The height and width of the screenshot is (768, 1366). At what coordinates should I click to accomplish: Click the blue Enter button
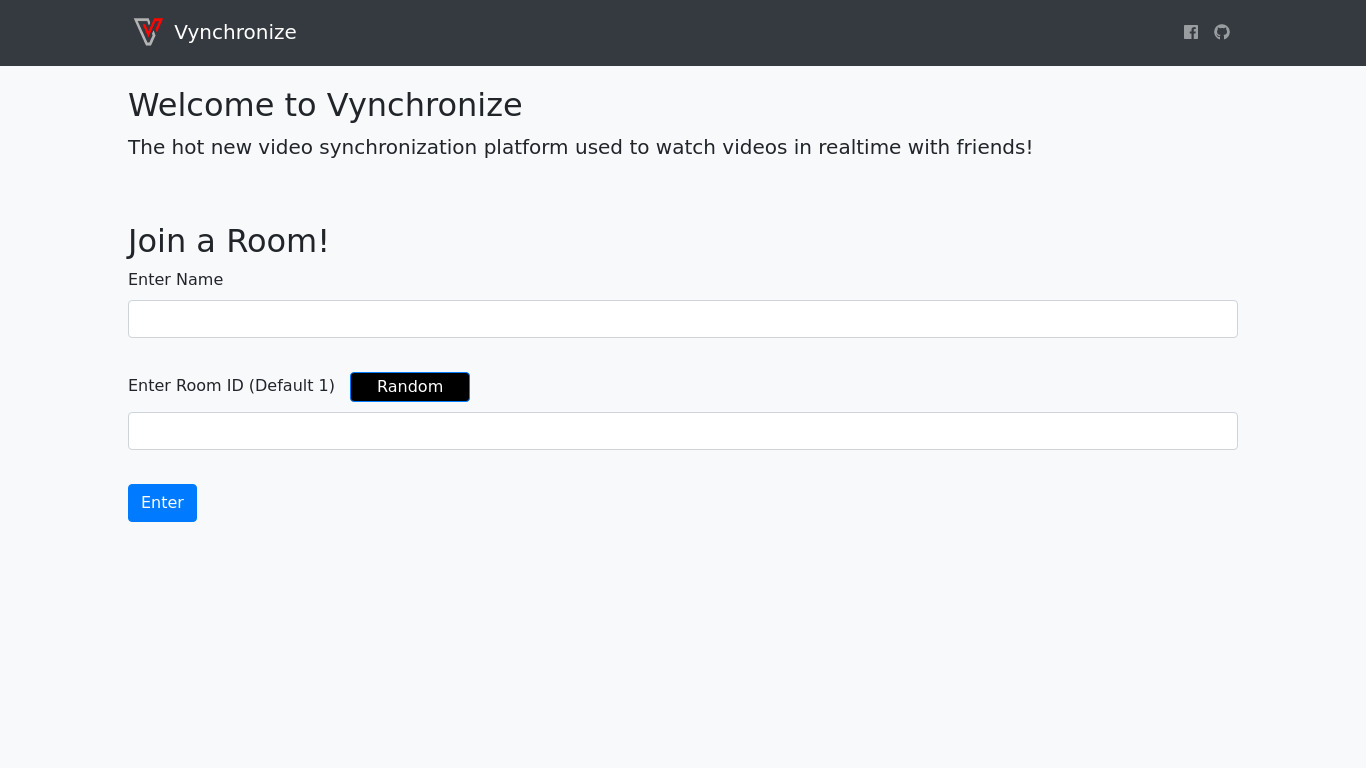pyautogui.click(x=162, y=503)
